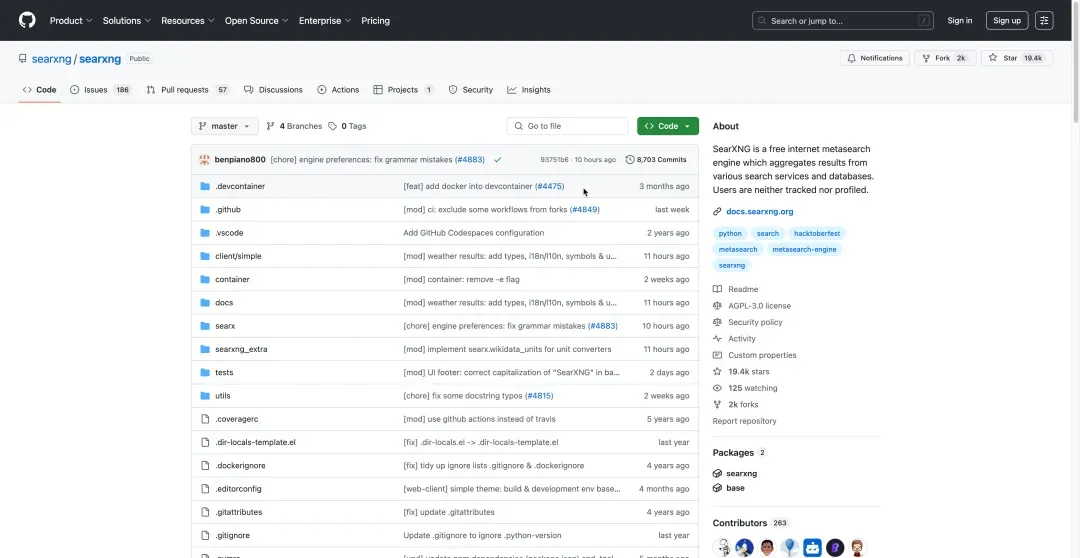Click the branches icon beside 4 Branches
Viewport: 1080px width, 558px height.
271,126
